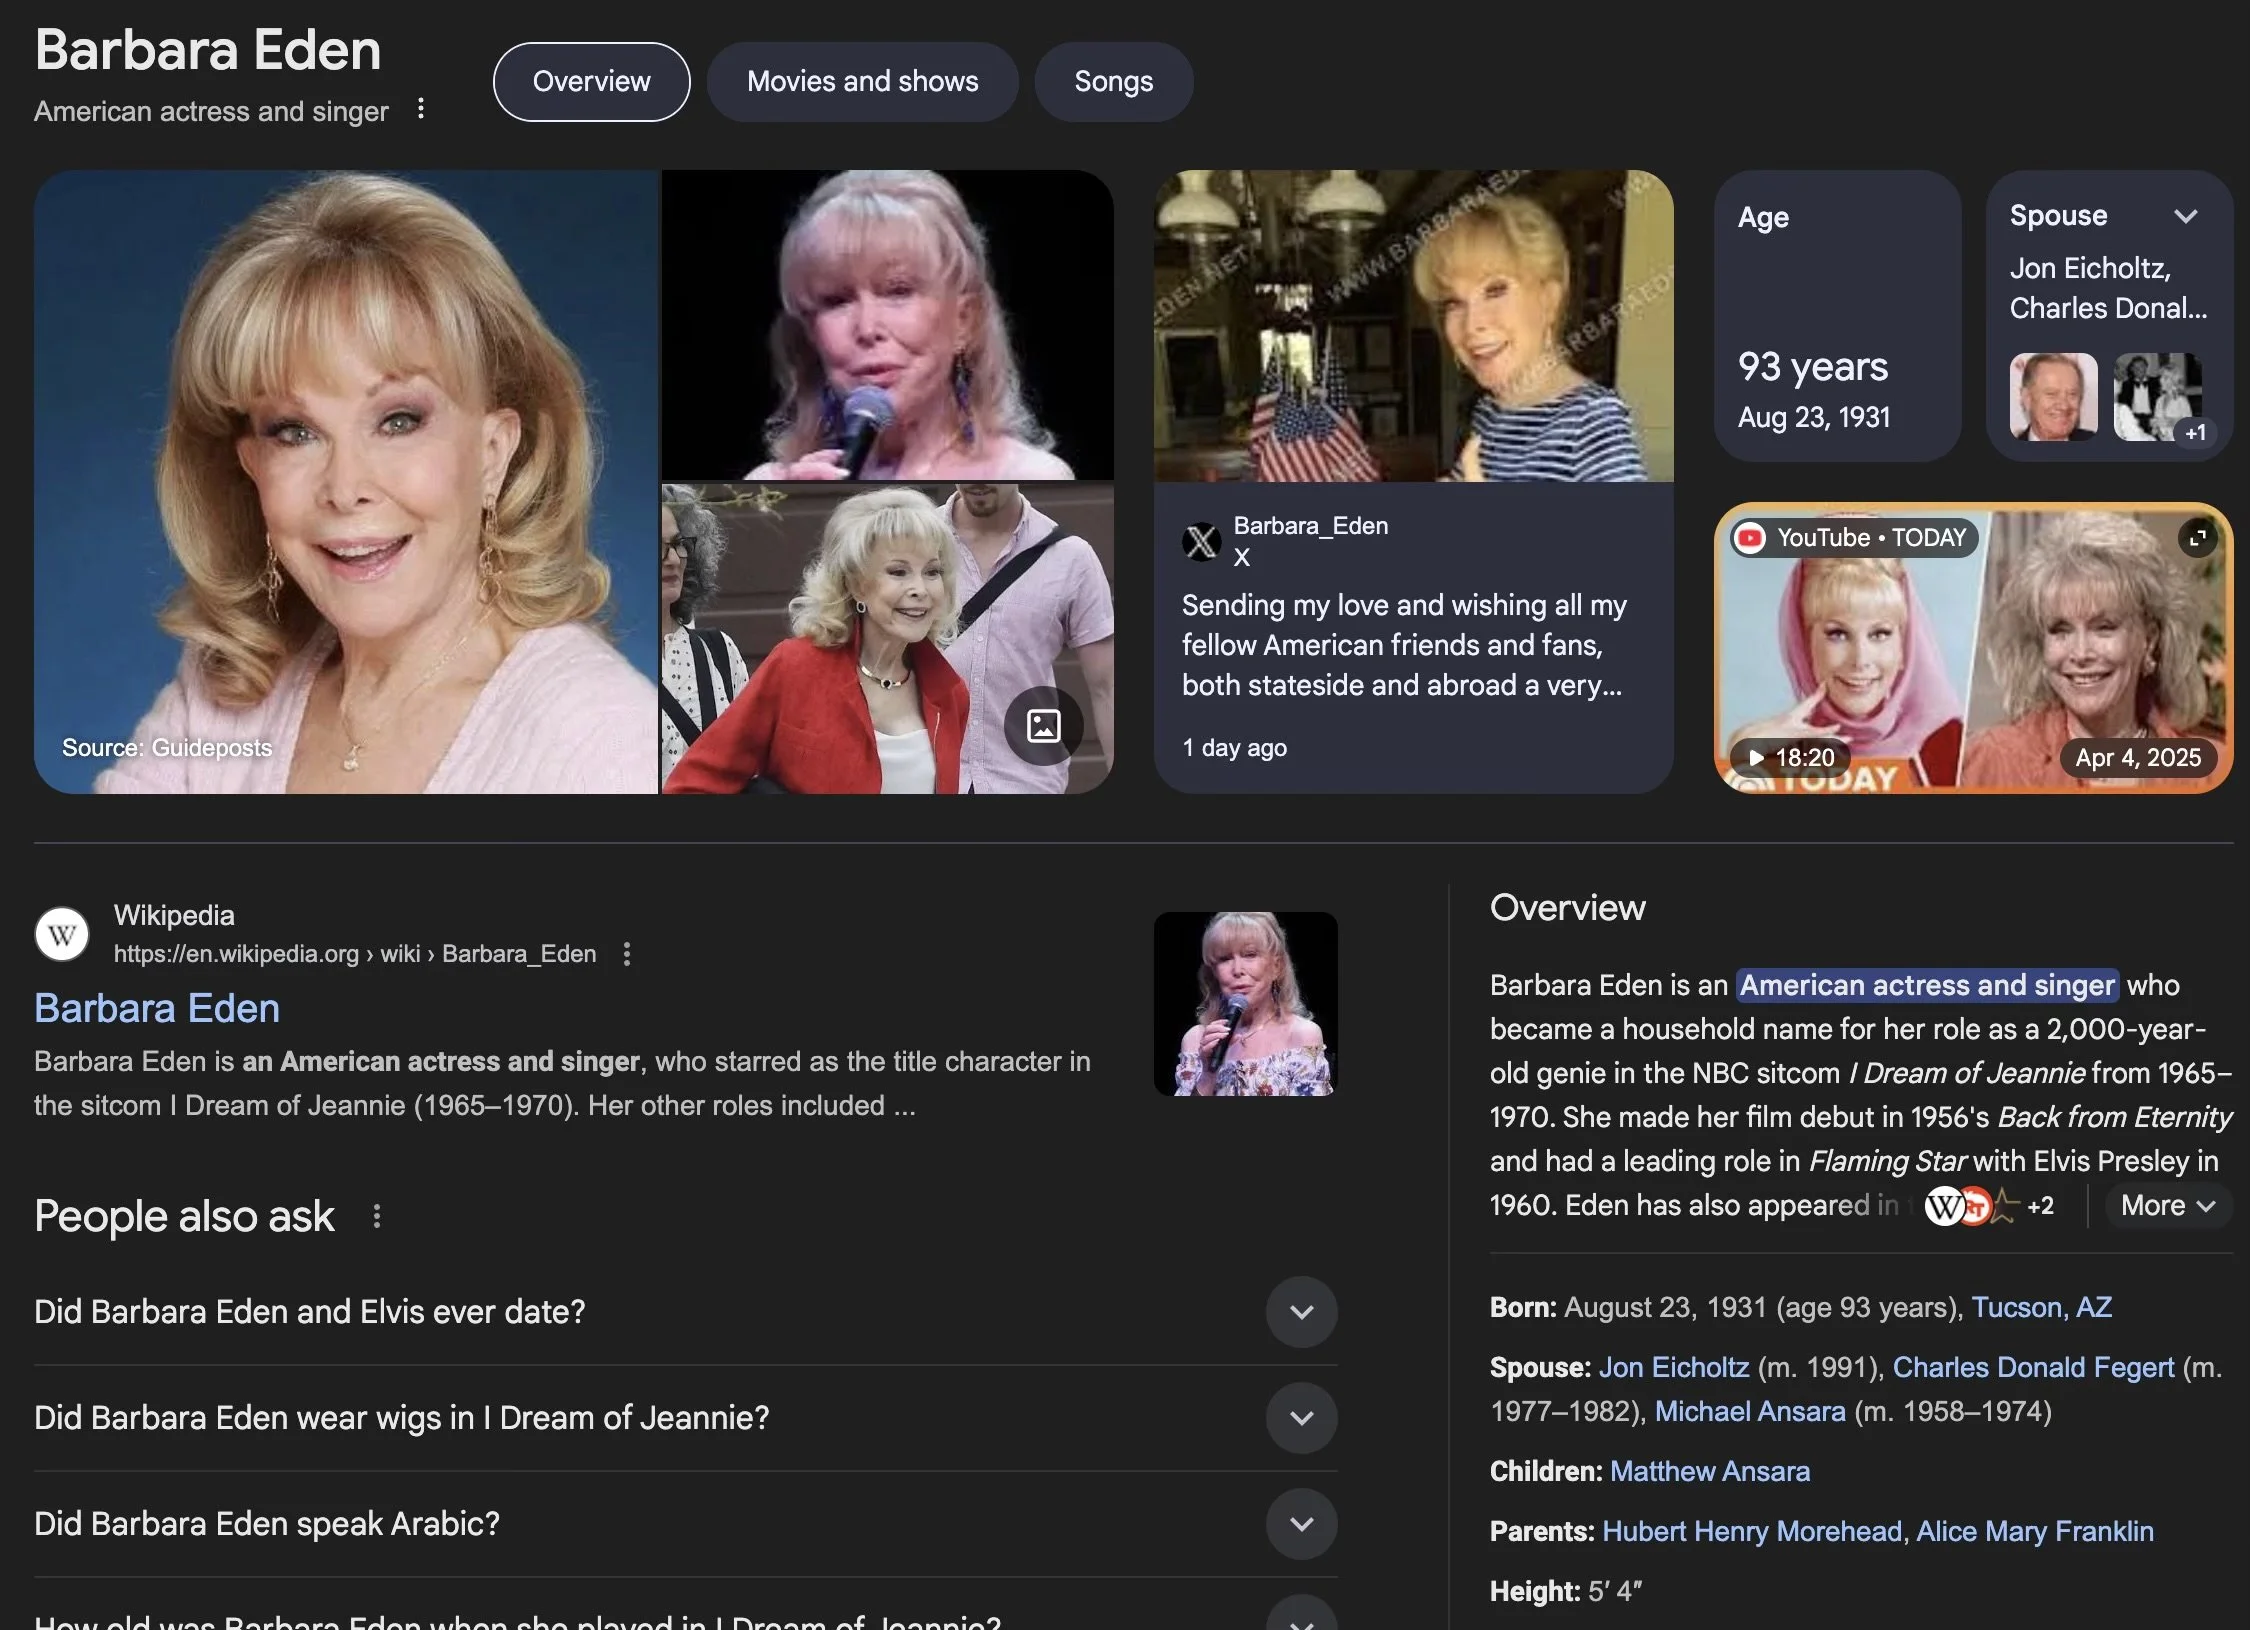Click the Guideposts portrait photo

click(346, 482)
